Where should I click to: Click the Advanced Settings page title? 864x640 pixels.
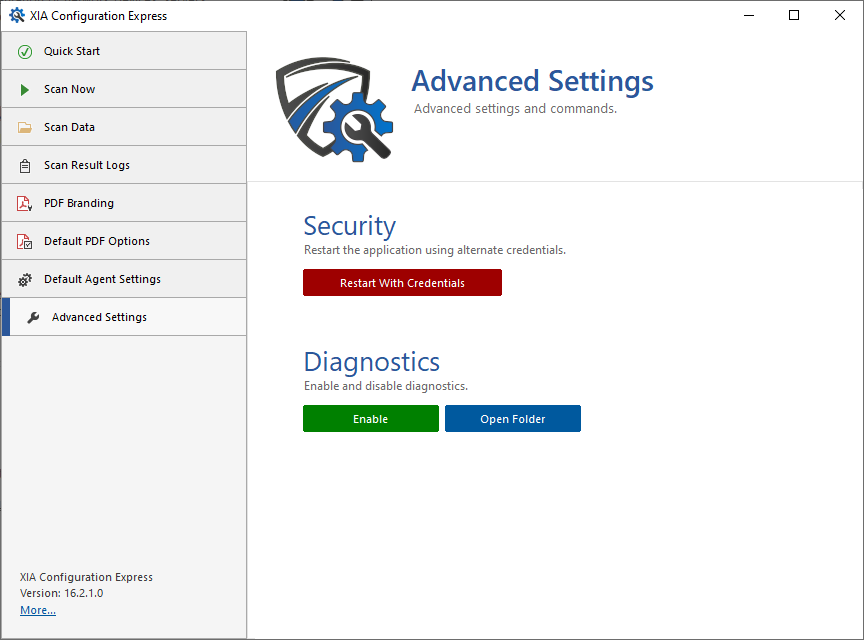click(532, 82)
